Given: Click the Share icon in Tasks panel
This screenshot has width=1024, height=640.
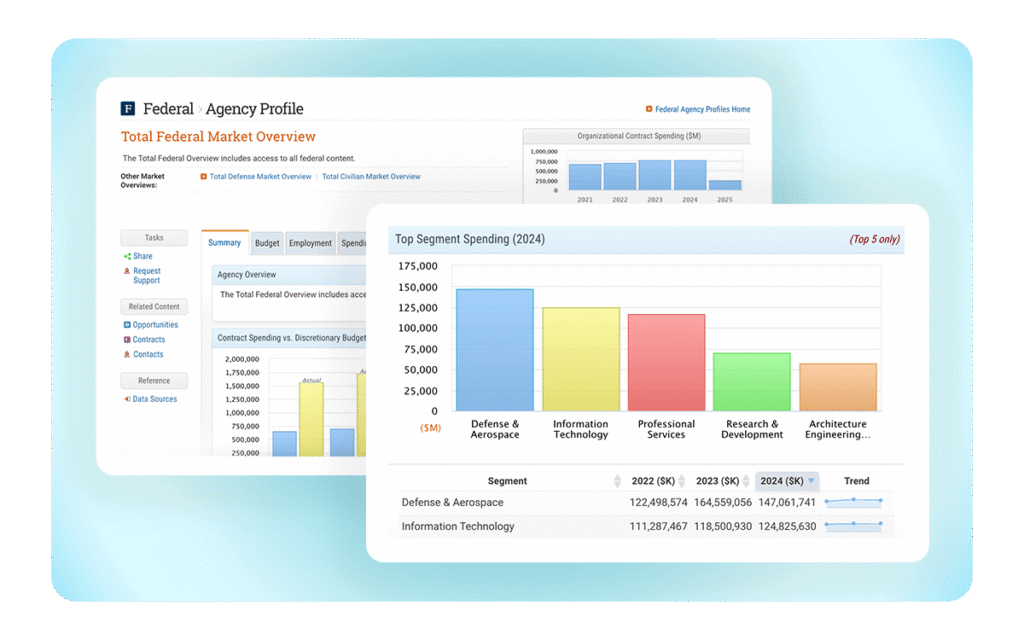Looking at the screenshot, I should [126, 256].
